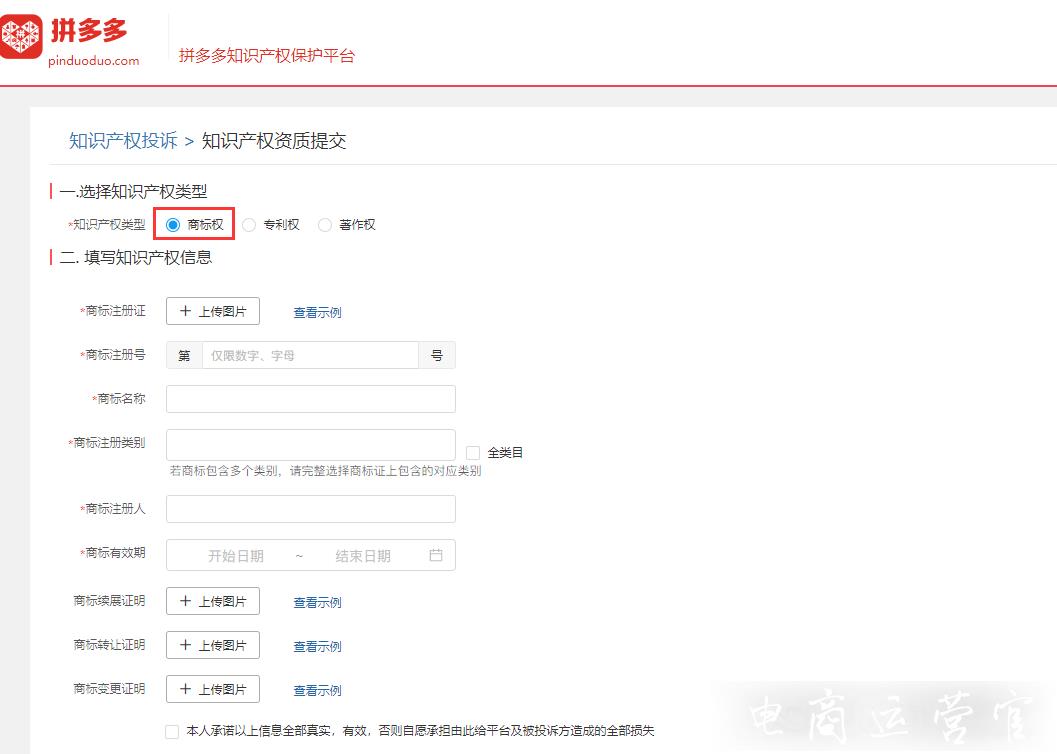Upload image for 商标注册证
Image resolution: width=1057 pixels, height=754 pixels.
pos(213,311)
